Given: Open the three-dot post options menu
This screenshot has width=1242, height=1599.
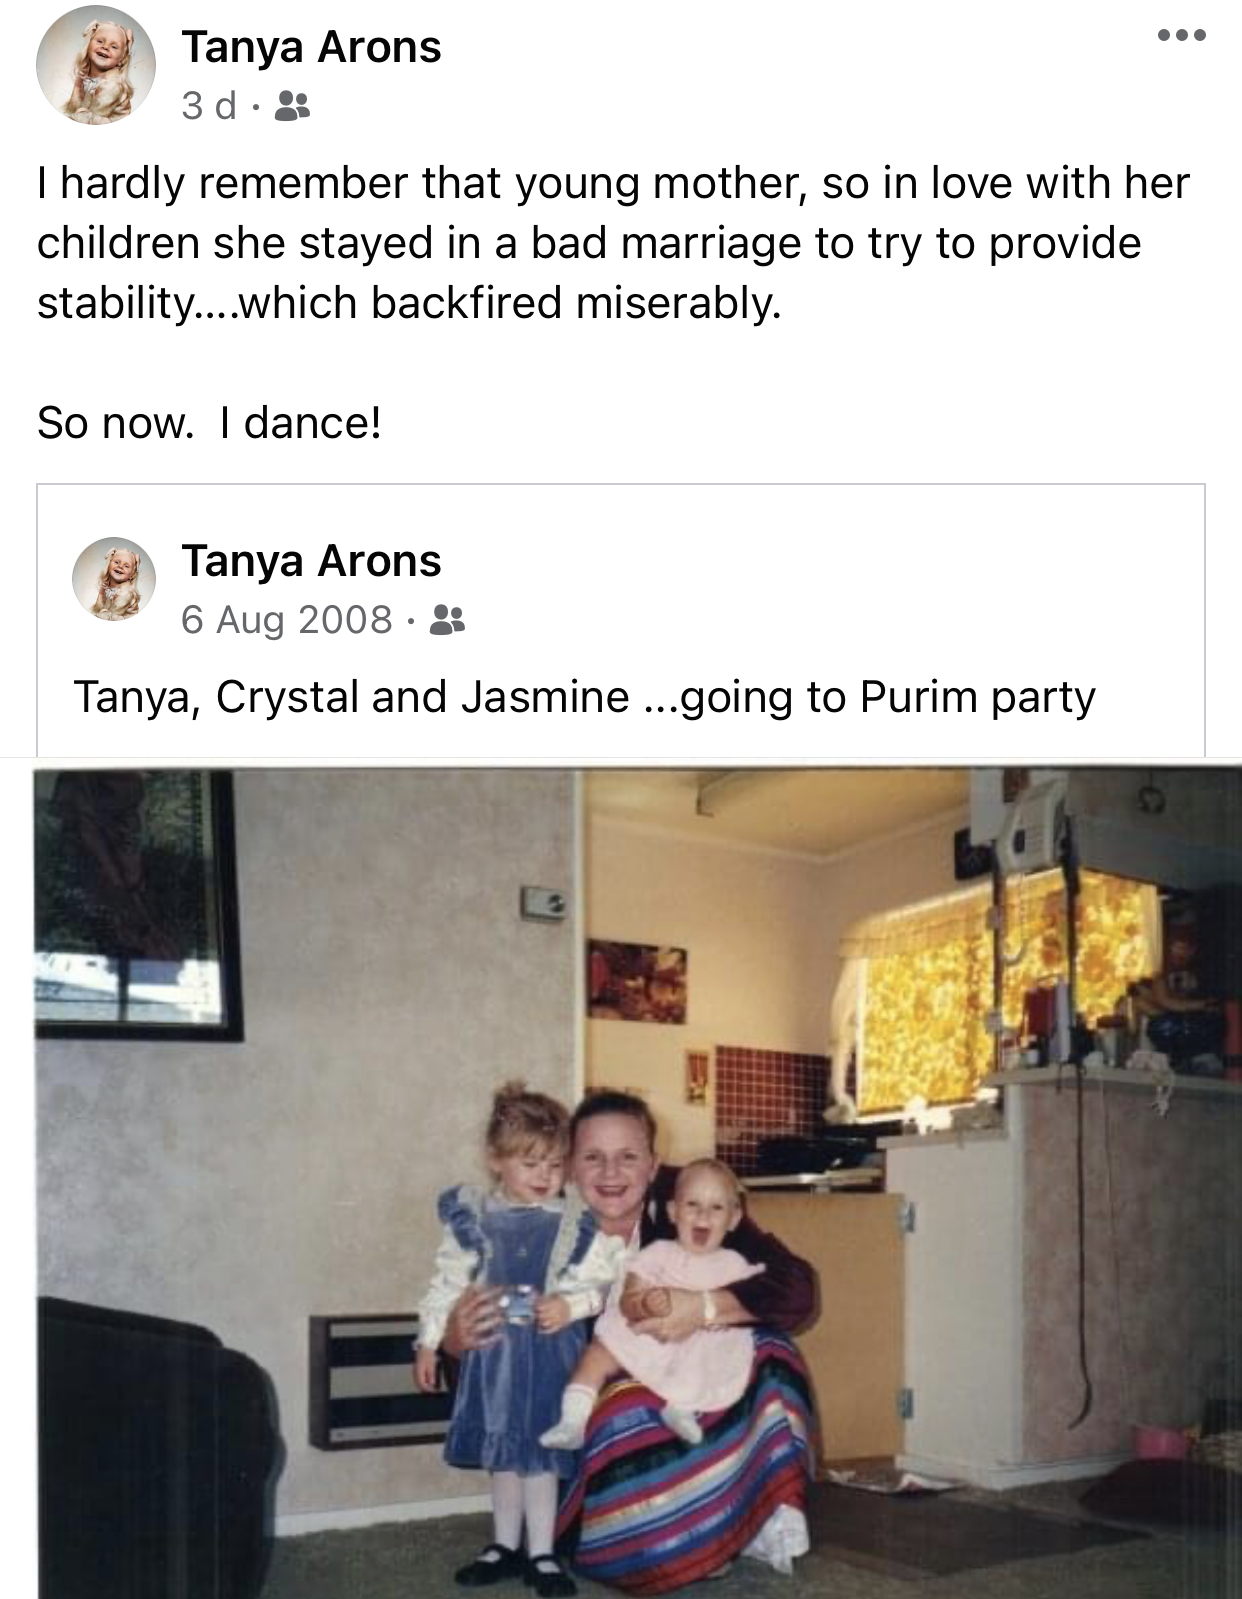Looking at the screenshot, I should [x=1181, y=35].
